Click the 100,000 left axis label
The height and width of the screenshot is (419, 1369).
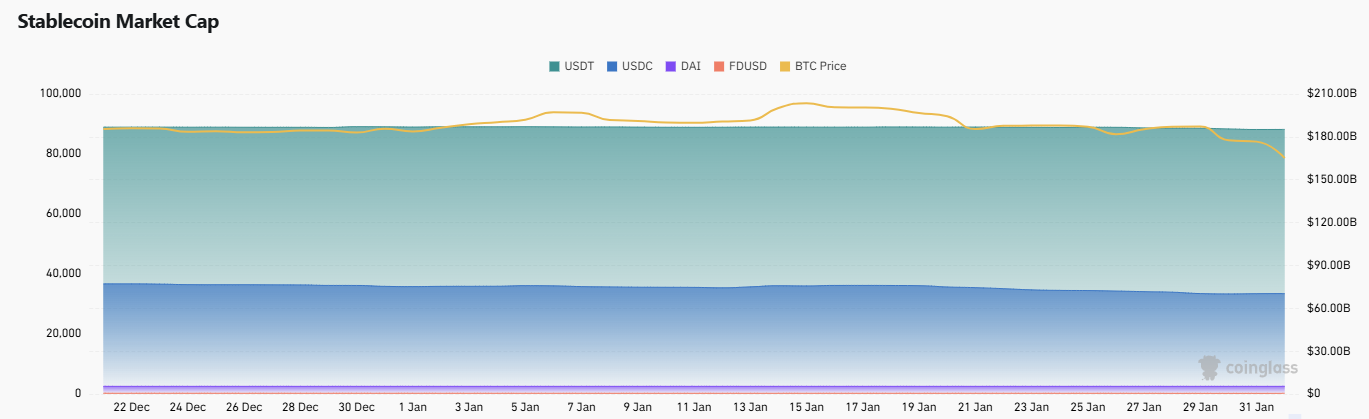60,94
